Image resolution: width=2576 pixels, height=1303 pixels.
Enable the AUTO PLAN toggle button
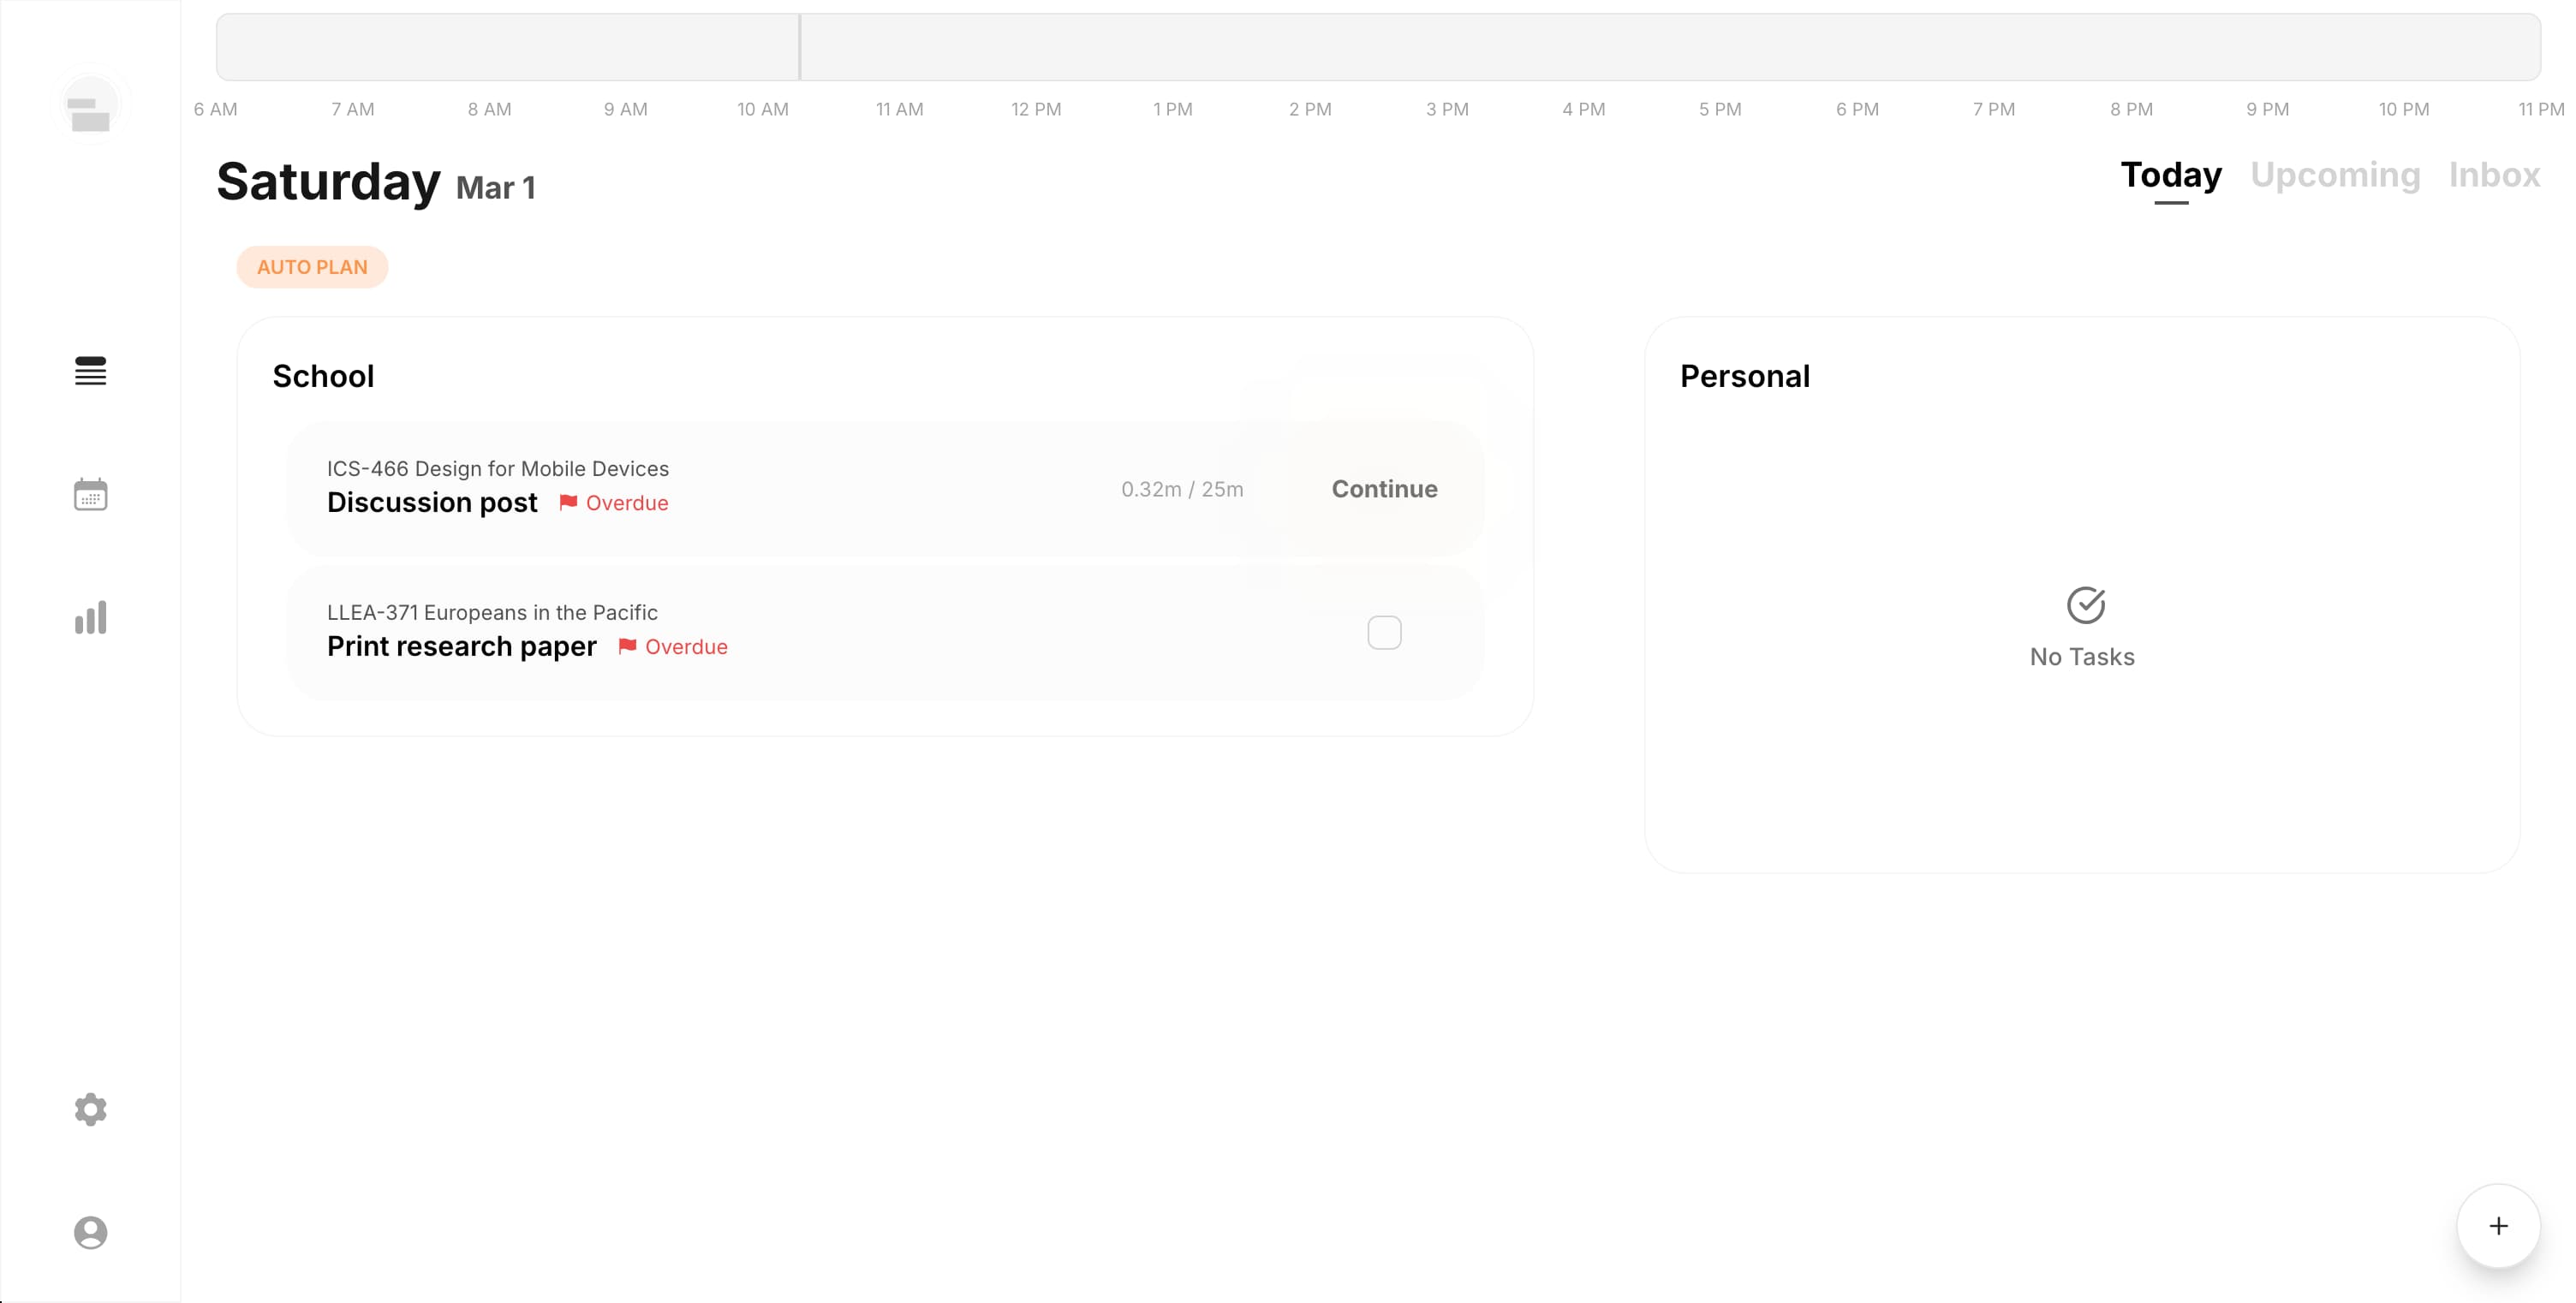coord(313,266)
